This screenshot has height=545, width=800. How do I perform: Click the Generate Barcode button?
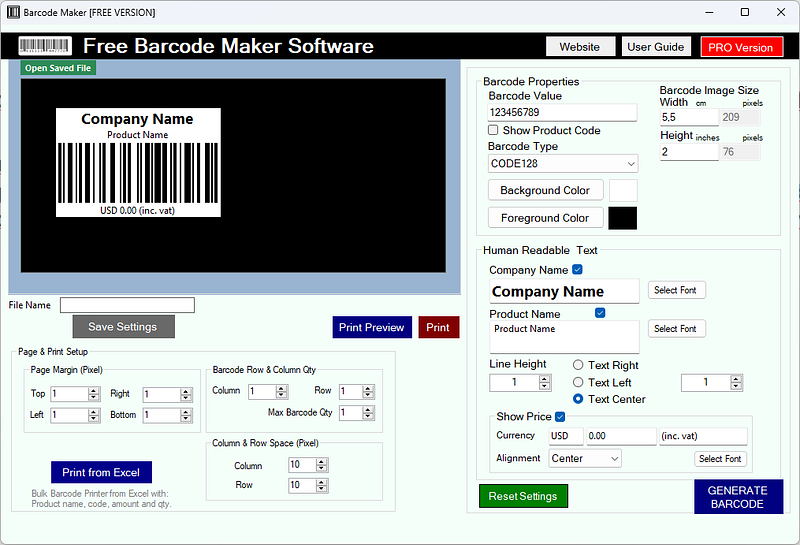point(738,497)
